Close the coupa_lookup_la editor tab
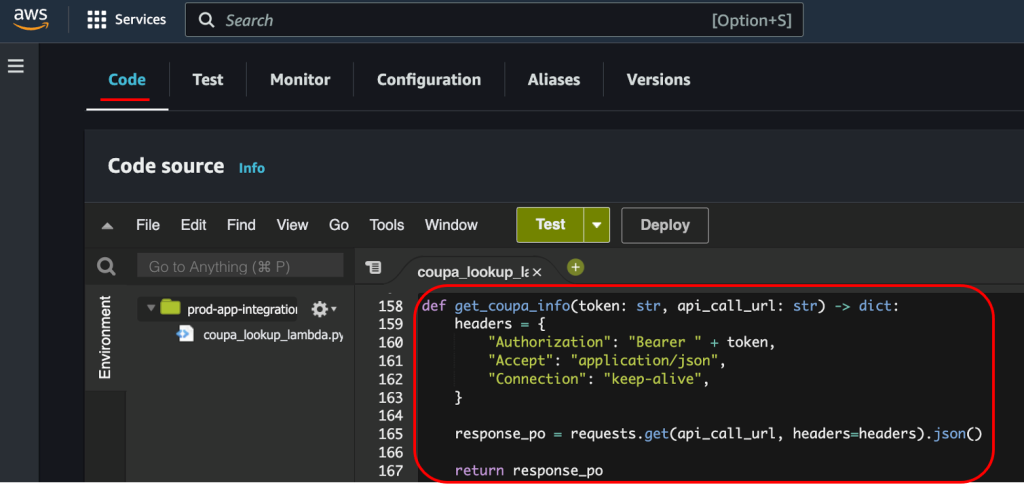1024x487 pixels. 537,272
